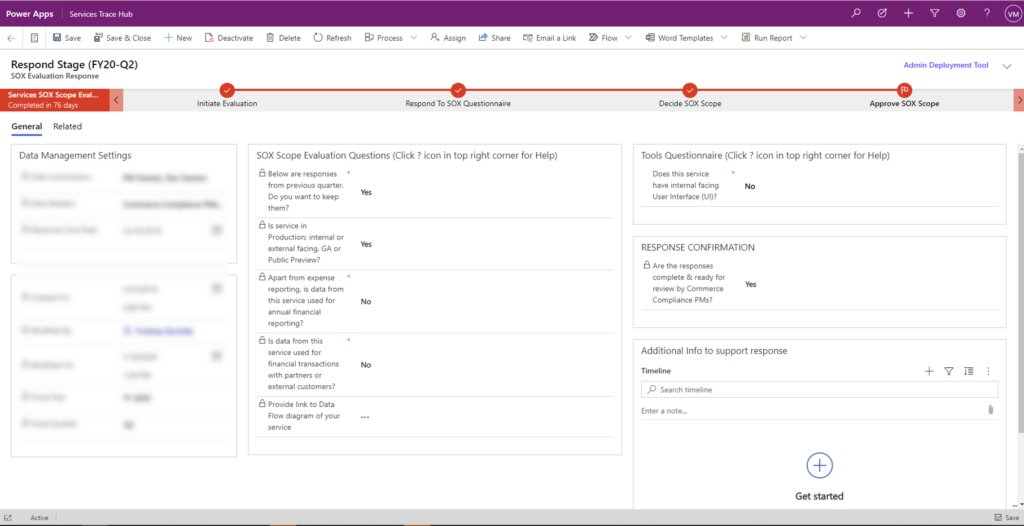Switch to the General tab
The width and height of the screenshot is (1024, 526).
pyautogui.click(x=27, y=127)
